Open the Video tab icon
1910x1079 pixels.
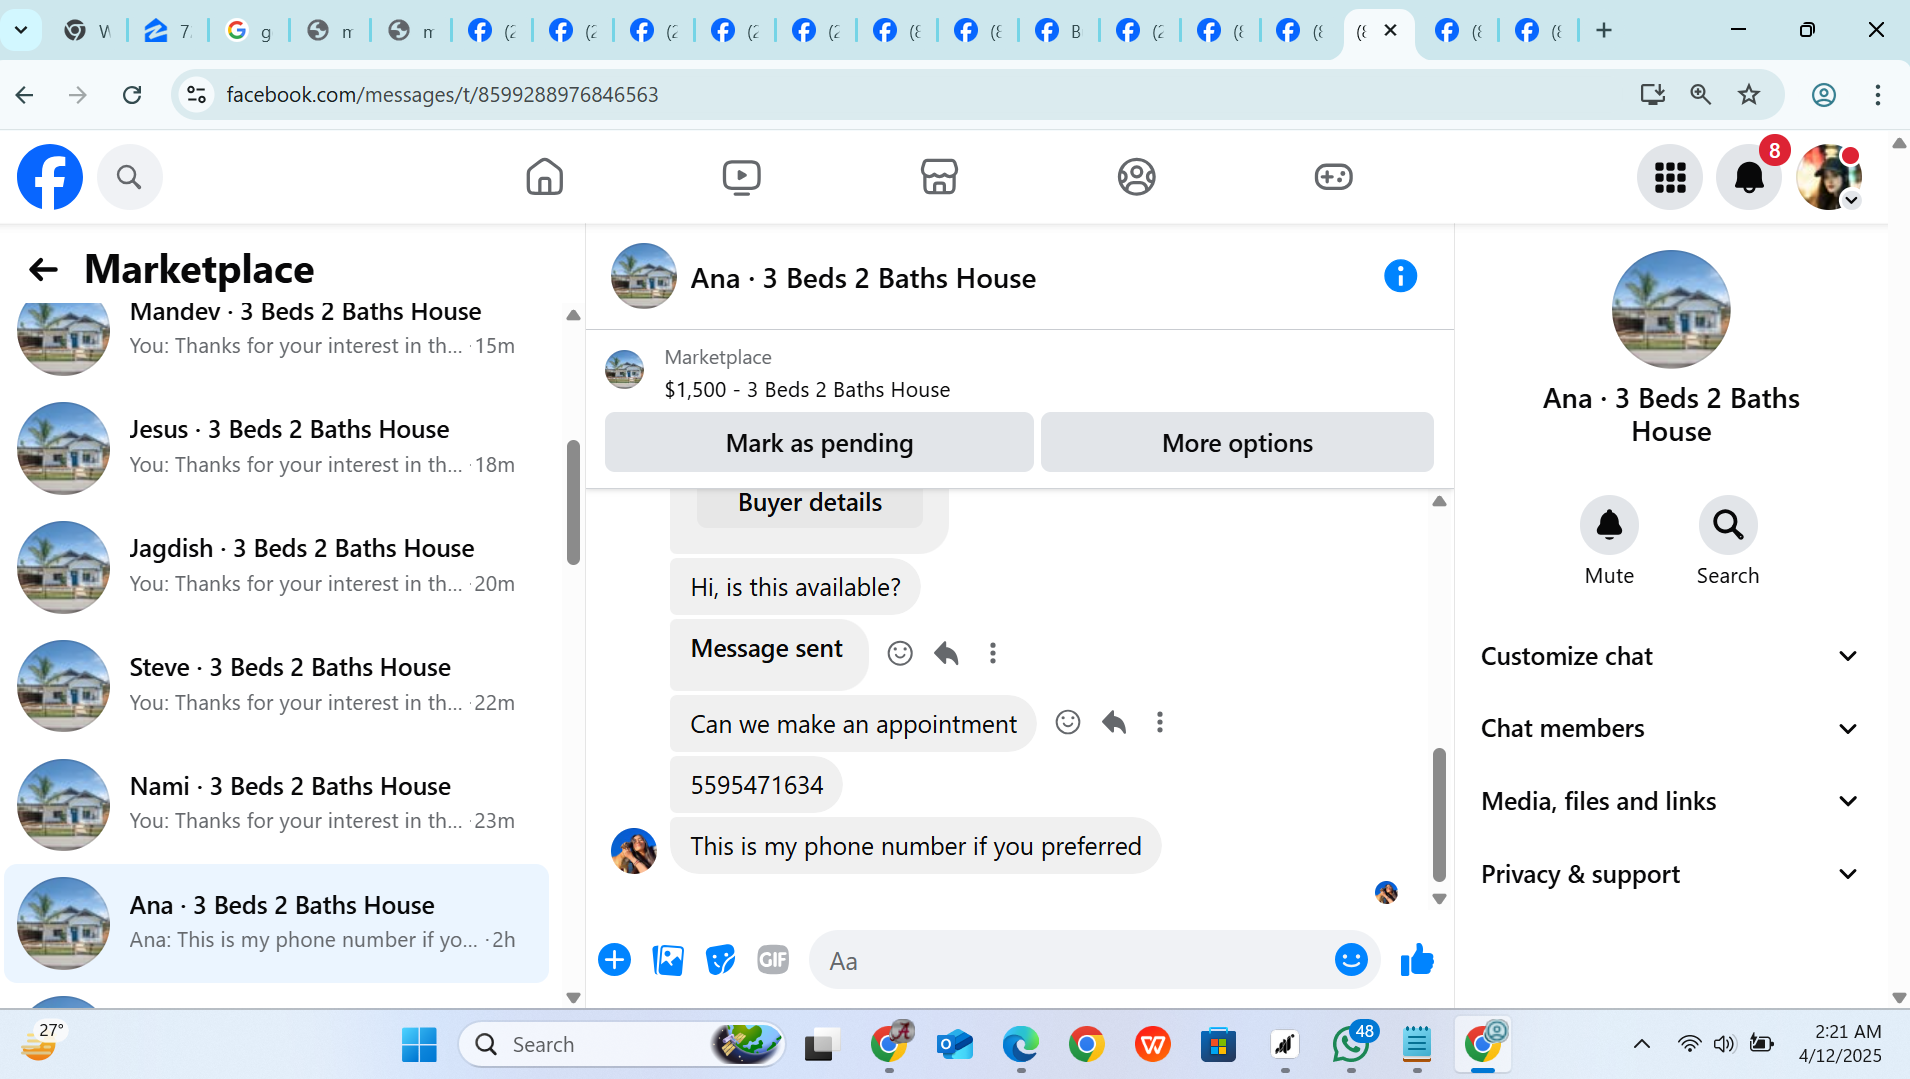pyautogui.click(x=742, y=177)
